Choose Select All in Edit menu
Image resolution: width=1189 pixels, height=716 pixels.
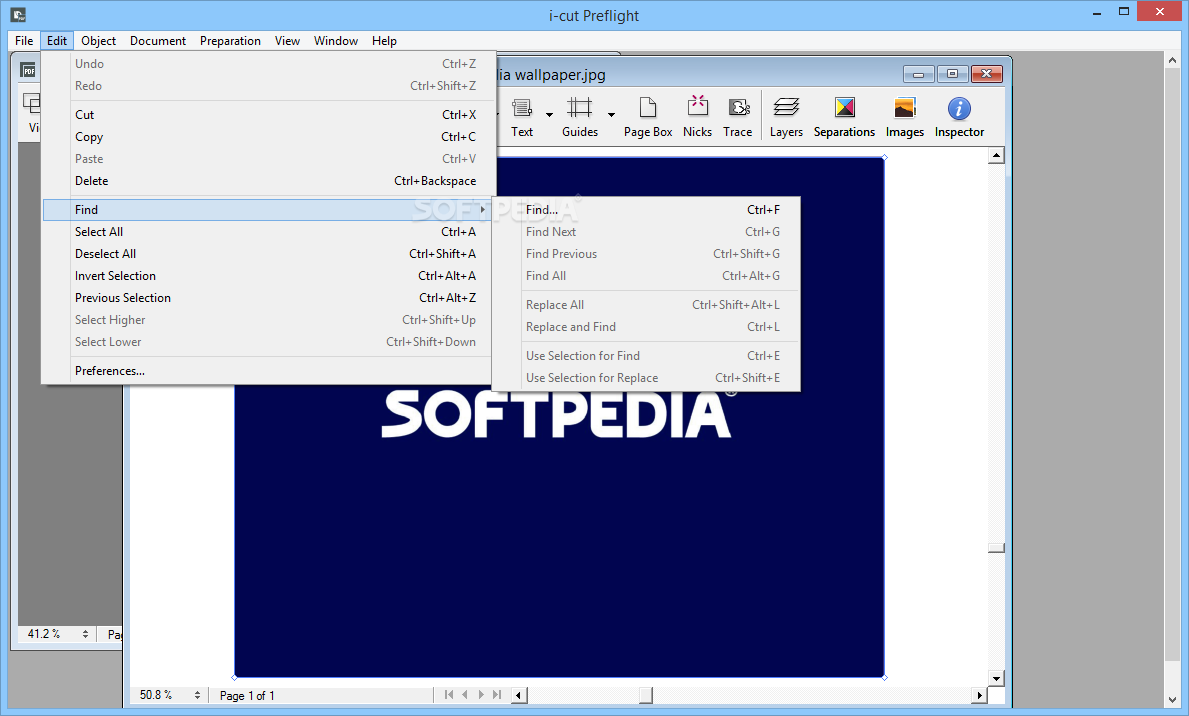pos(268,231)
